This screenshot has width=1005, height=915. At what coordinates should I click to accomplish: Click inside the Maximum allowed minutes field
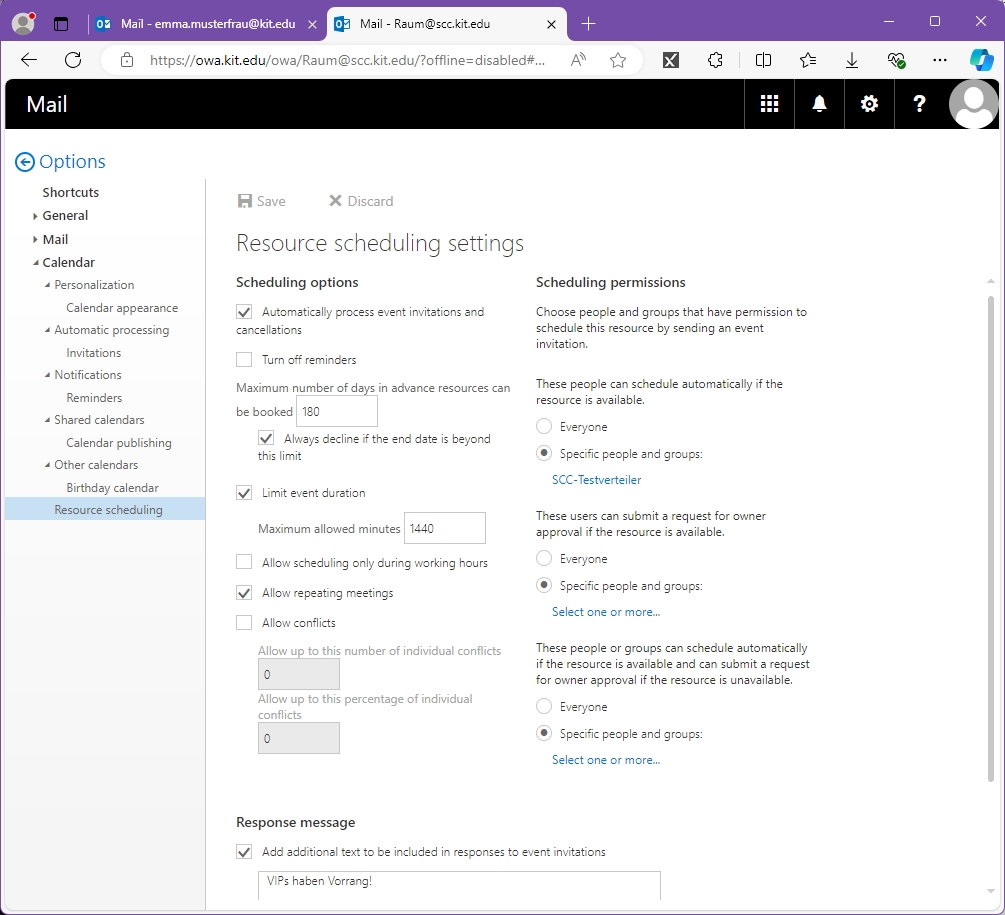pyautogui.click(x=444, y=528)
